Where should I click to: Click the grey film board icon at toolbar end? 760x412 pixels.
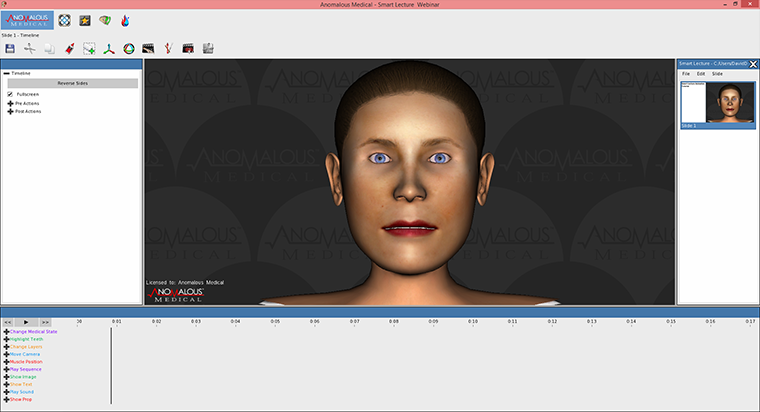208,48
